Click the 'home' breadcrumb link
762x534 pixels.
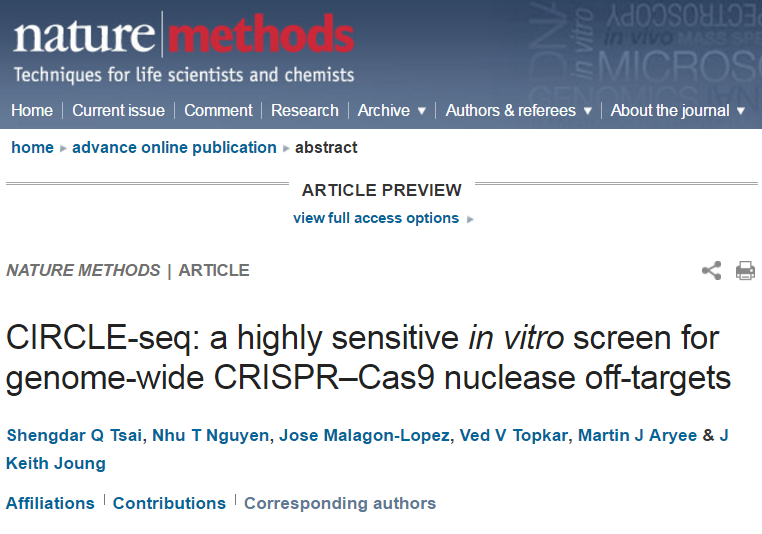coord(33,147)
